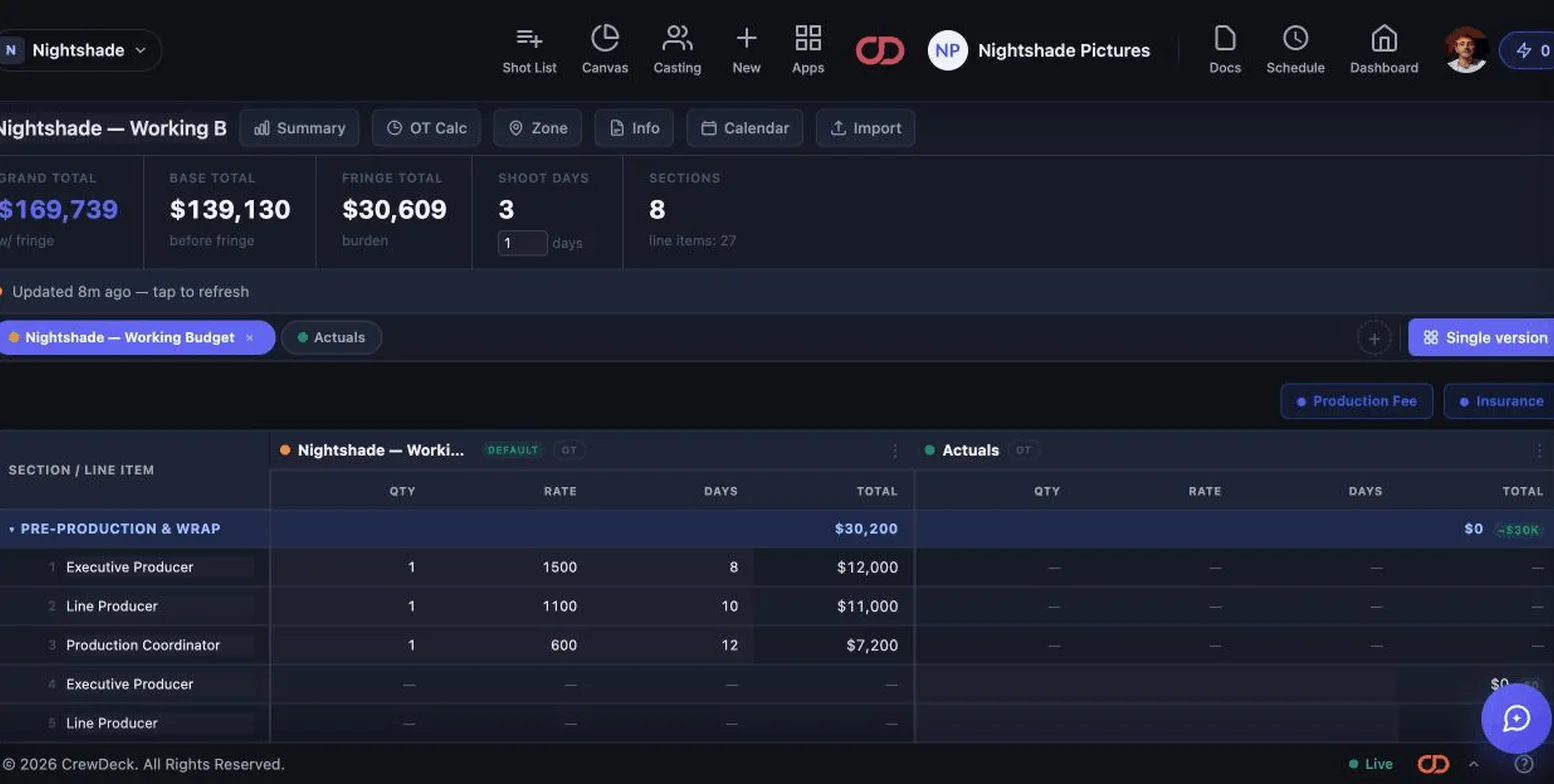The width and height of the screenshot is (1554, 784).
Task: Open Docs from the top bar
Action: click(x=1225, y=50)
